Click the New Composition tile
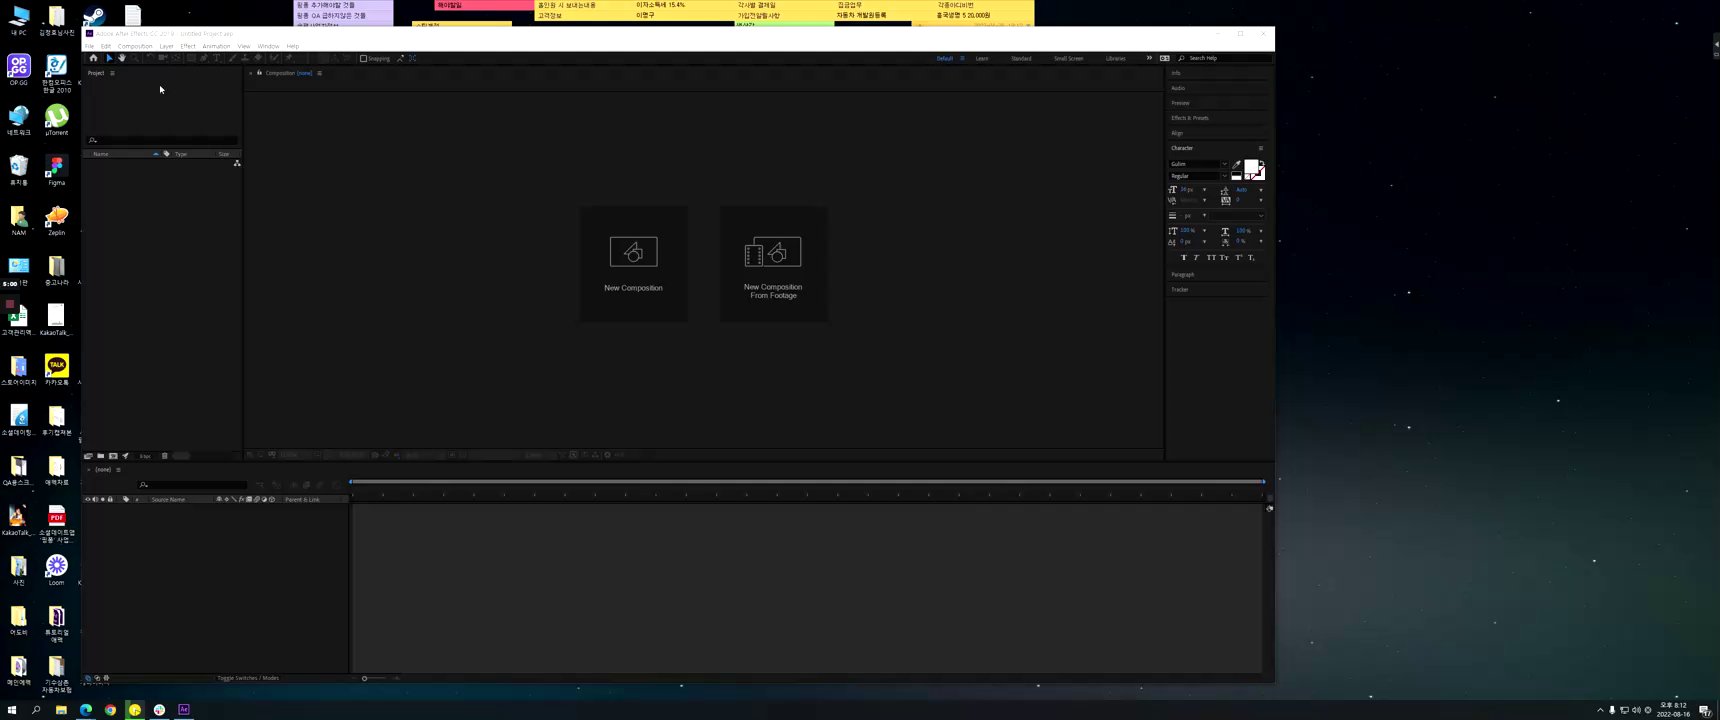The image size is (1720, 720). tap(633, 264)
